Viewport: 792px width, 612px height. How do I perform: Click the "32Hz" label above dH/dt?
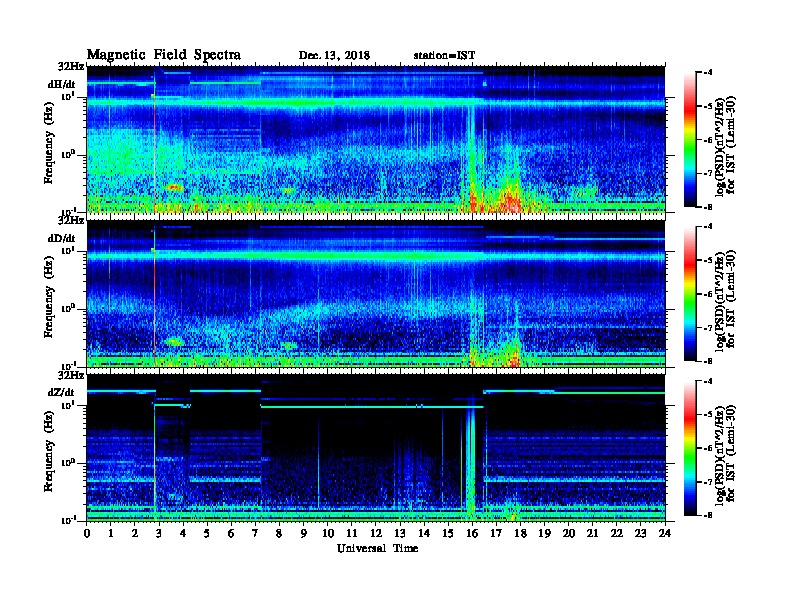(71, 66)
